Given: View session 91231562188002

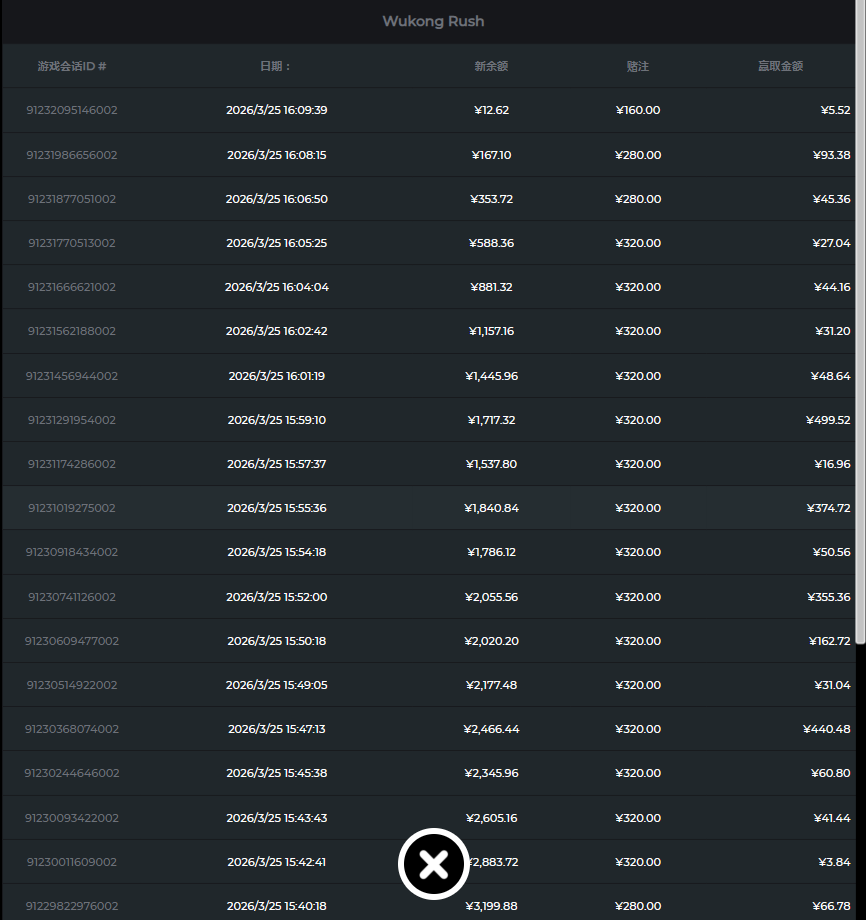Looking at the screenshot, I should [x=72, y=331].
